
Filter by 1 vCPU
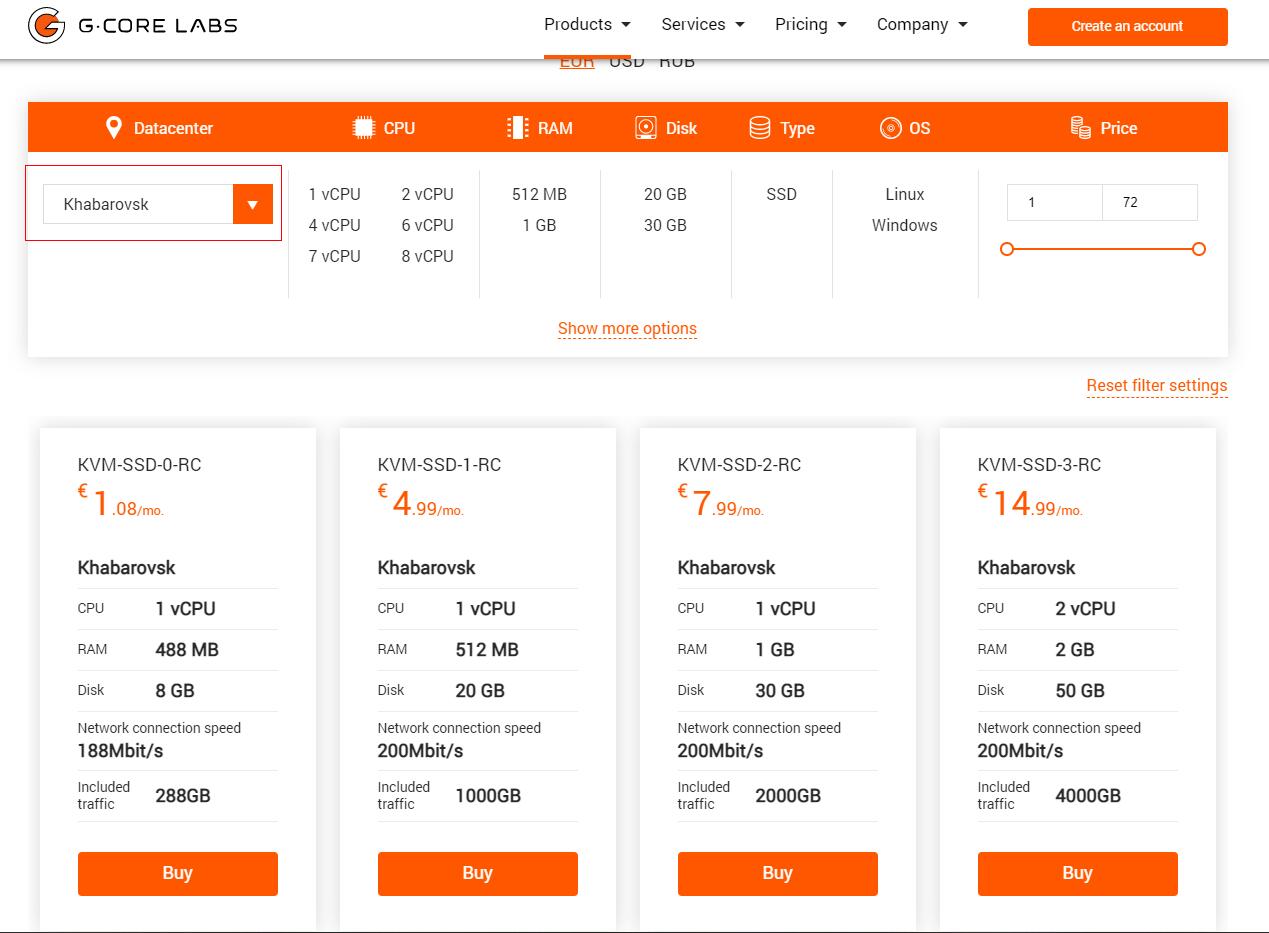click(334, 194)
